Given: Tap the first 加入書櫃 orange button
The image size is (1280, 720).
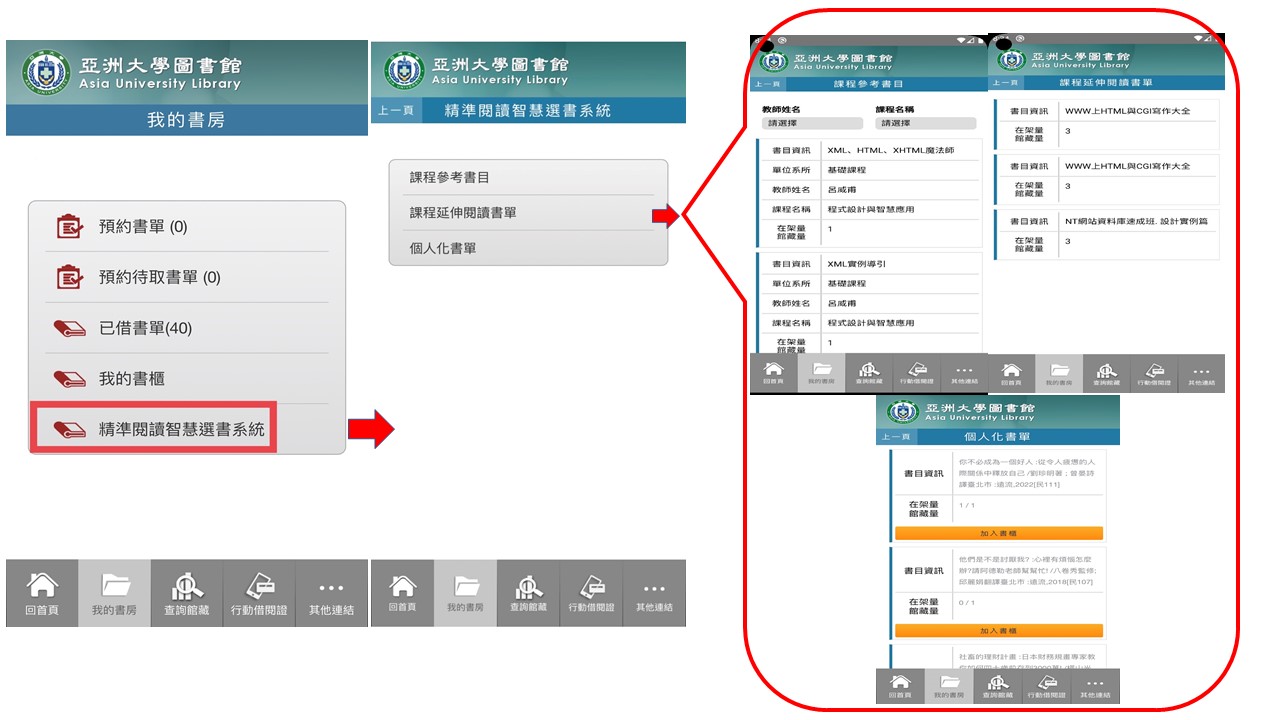Looking at the screenshot, I should point(1000,533).
